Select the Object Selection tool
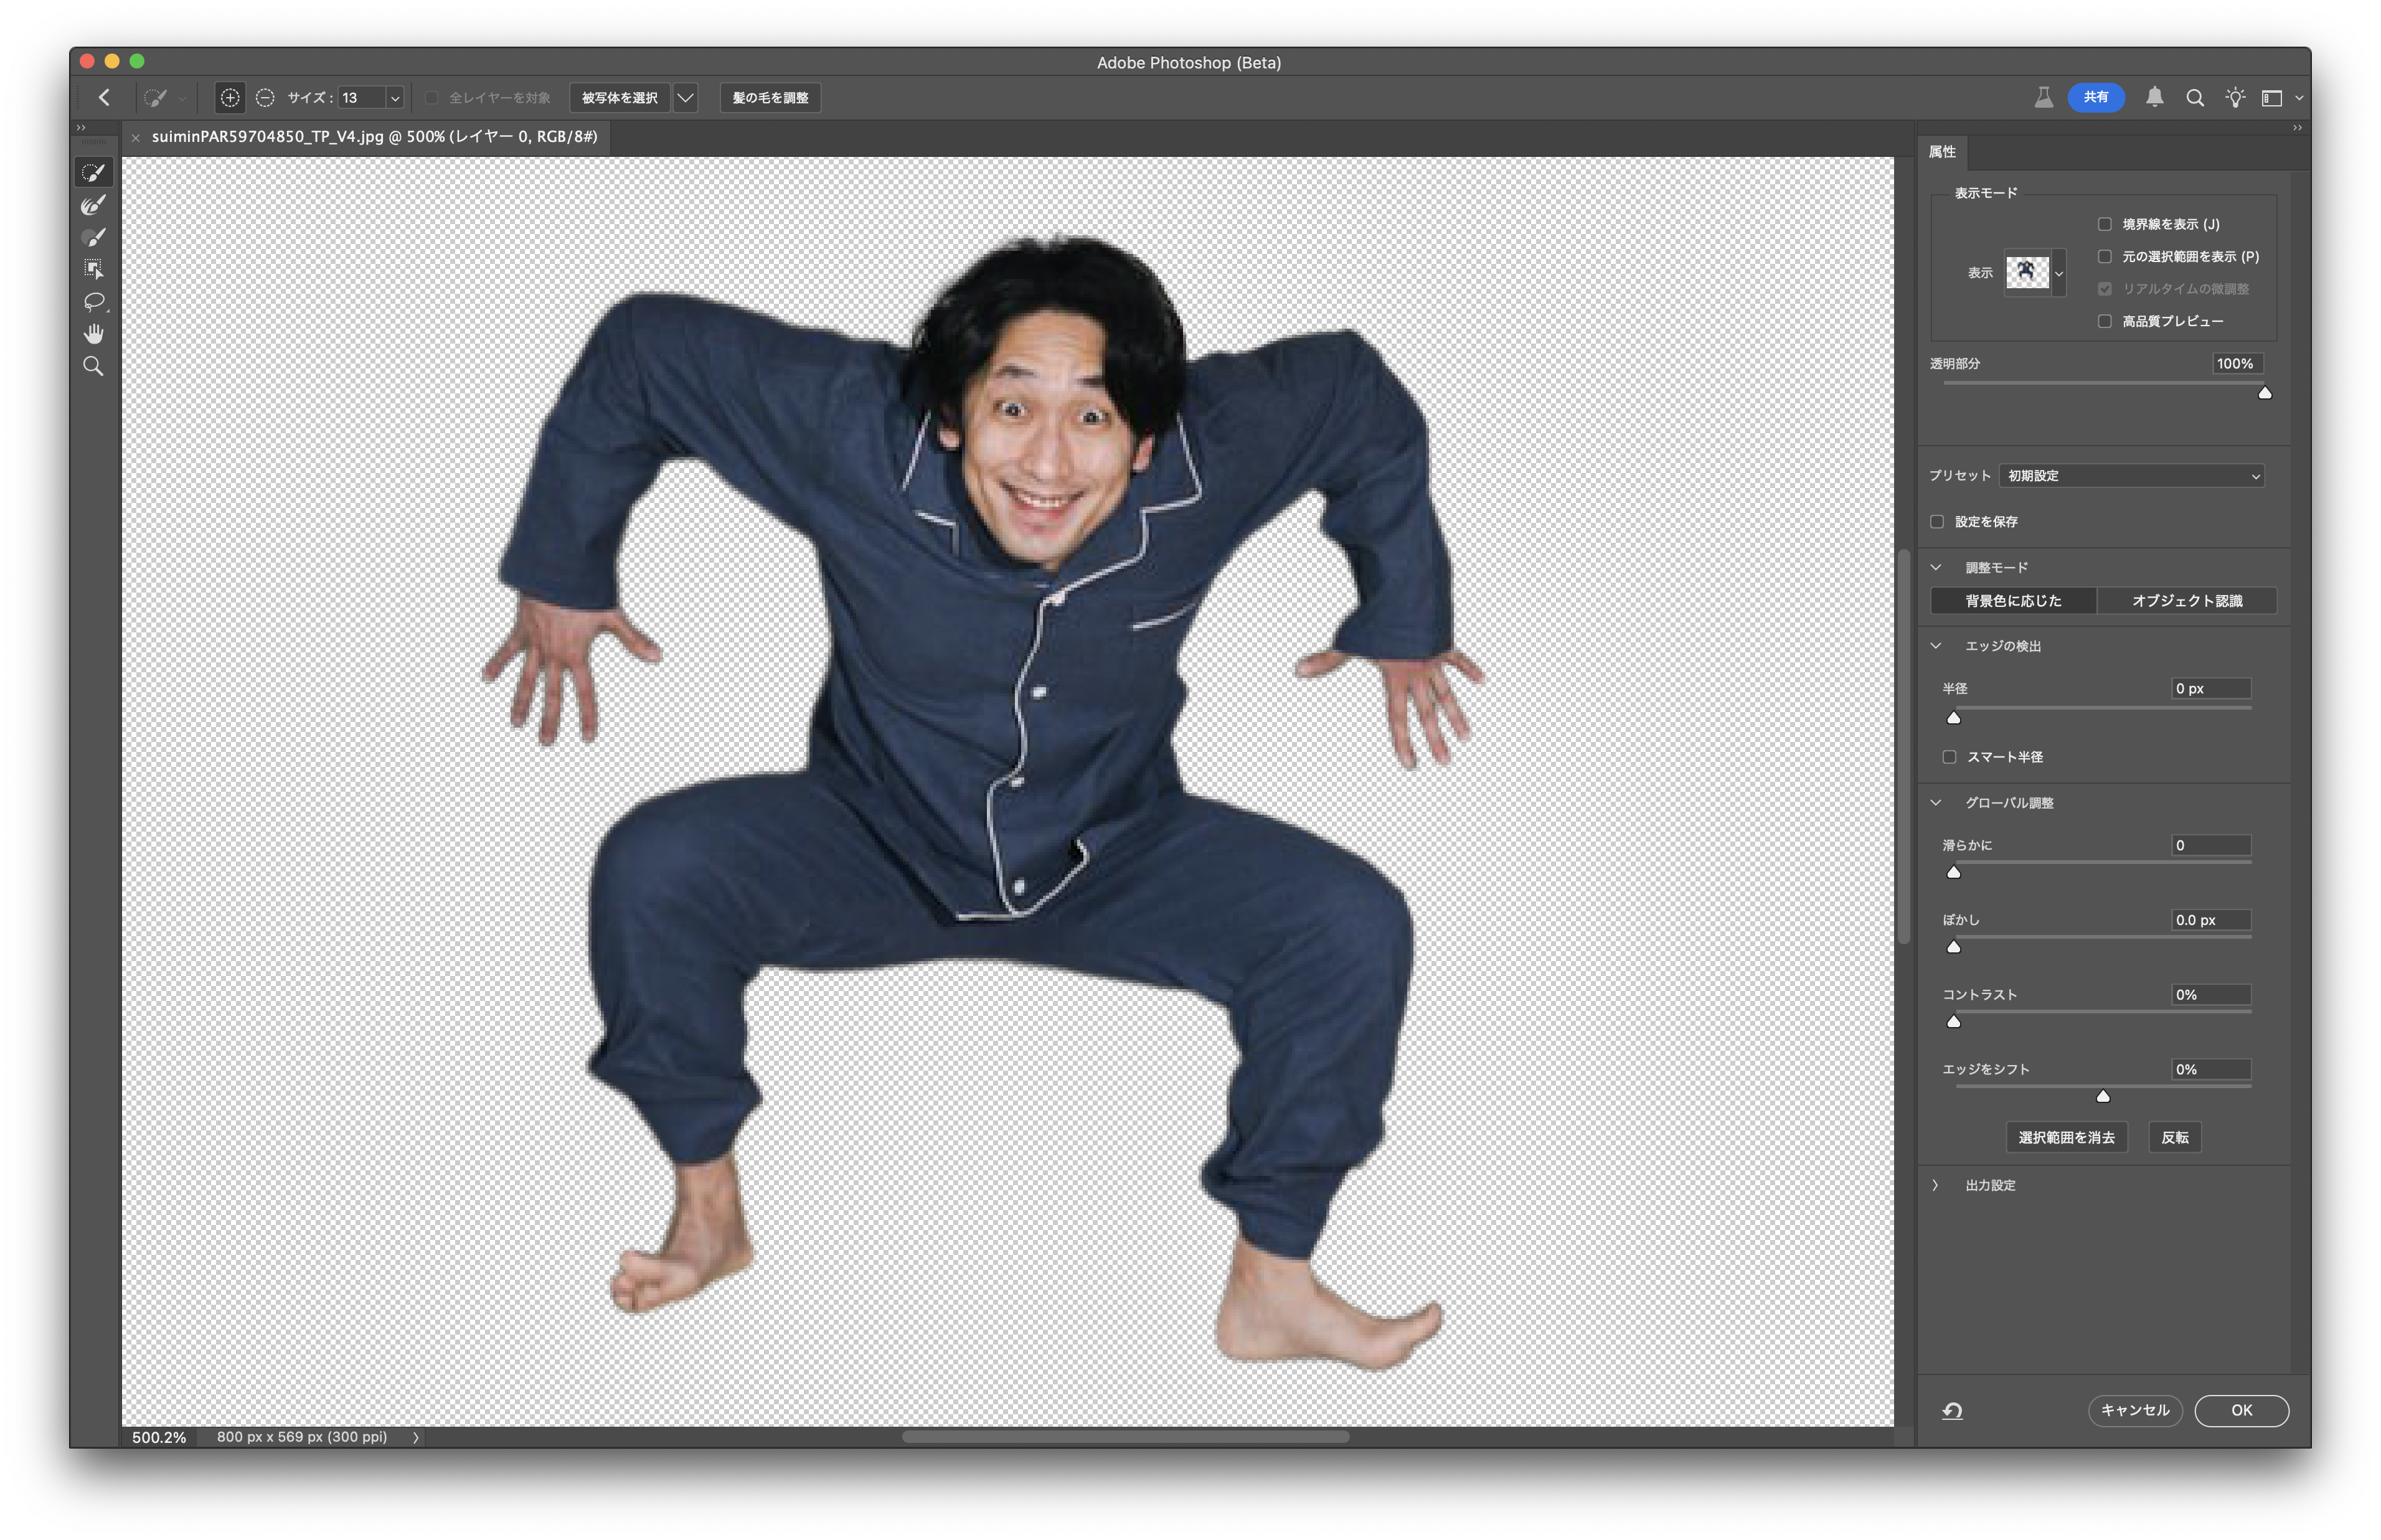Viewport: 2381px width, 1540px height. (x=93, y=269)
